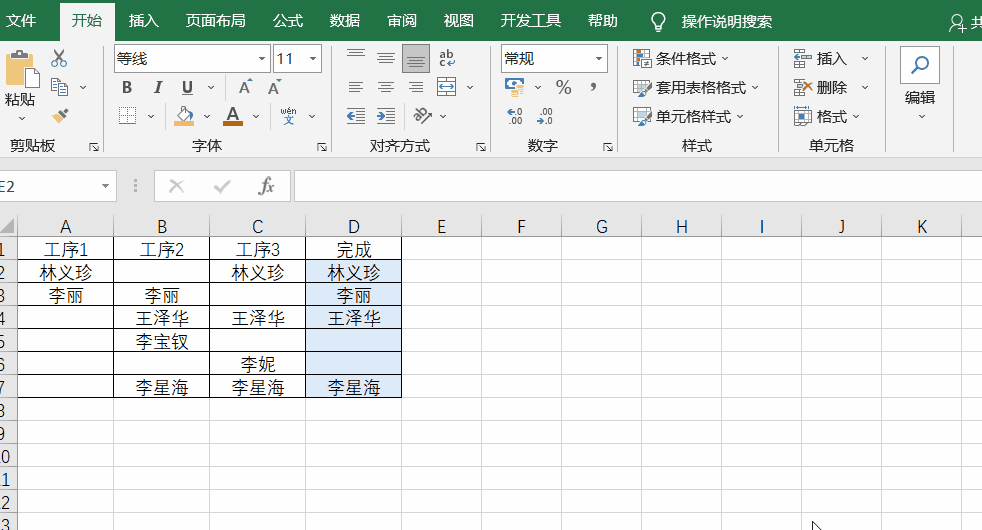Open the 文件 tab
982x530 pixels.
coord(21,21)
